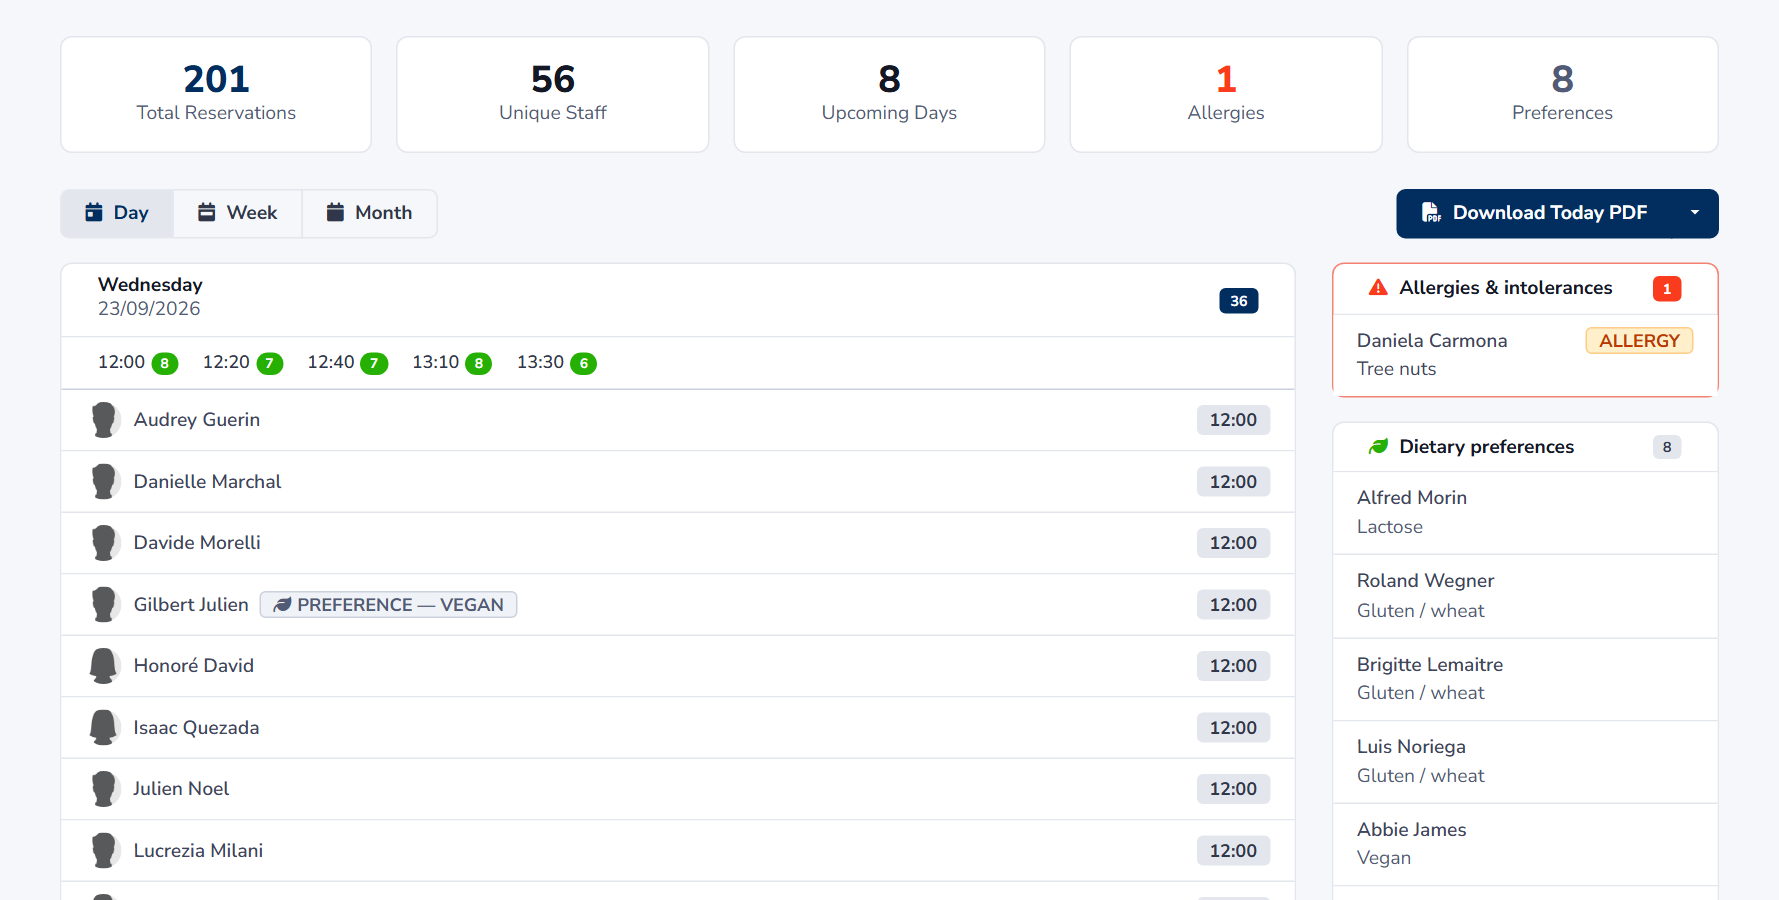Click Audrey Guerin's avatar icon
This screenshot has width=1779, height=900.
[104, 420]
